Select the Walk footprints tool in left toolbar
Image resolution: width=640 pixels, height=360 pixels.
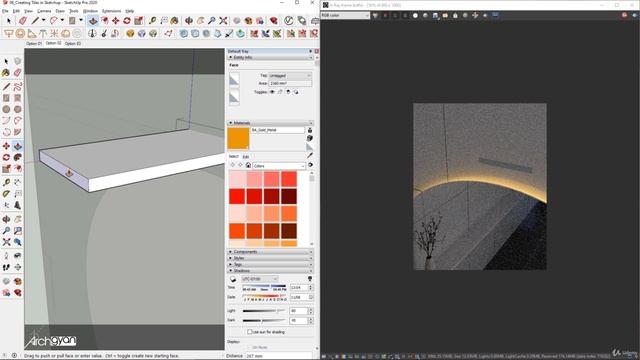click(6, 267)
